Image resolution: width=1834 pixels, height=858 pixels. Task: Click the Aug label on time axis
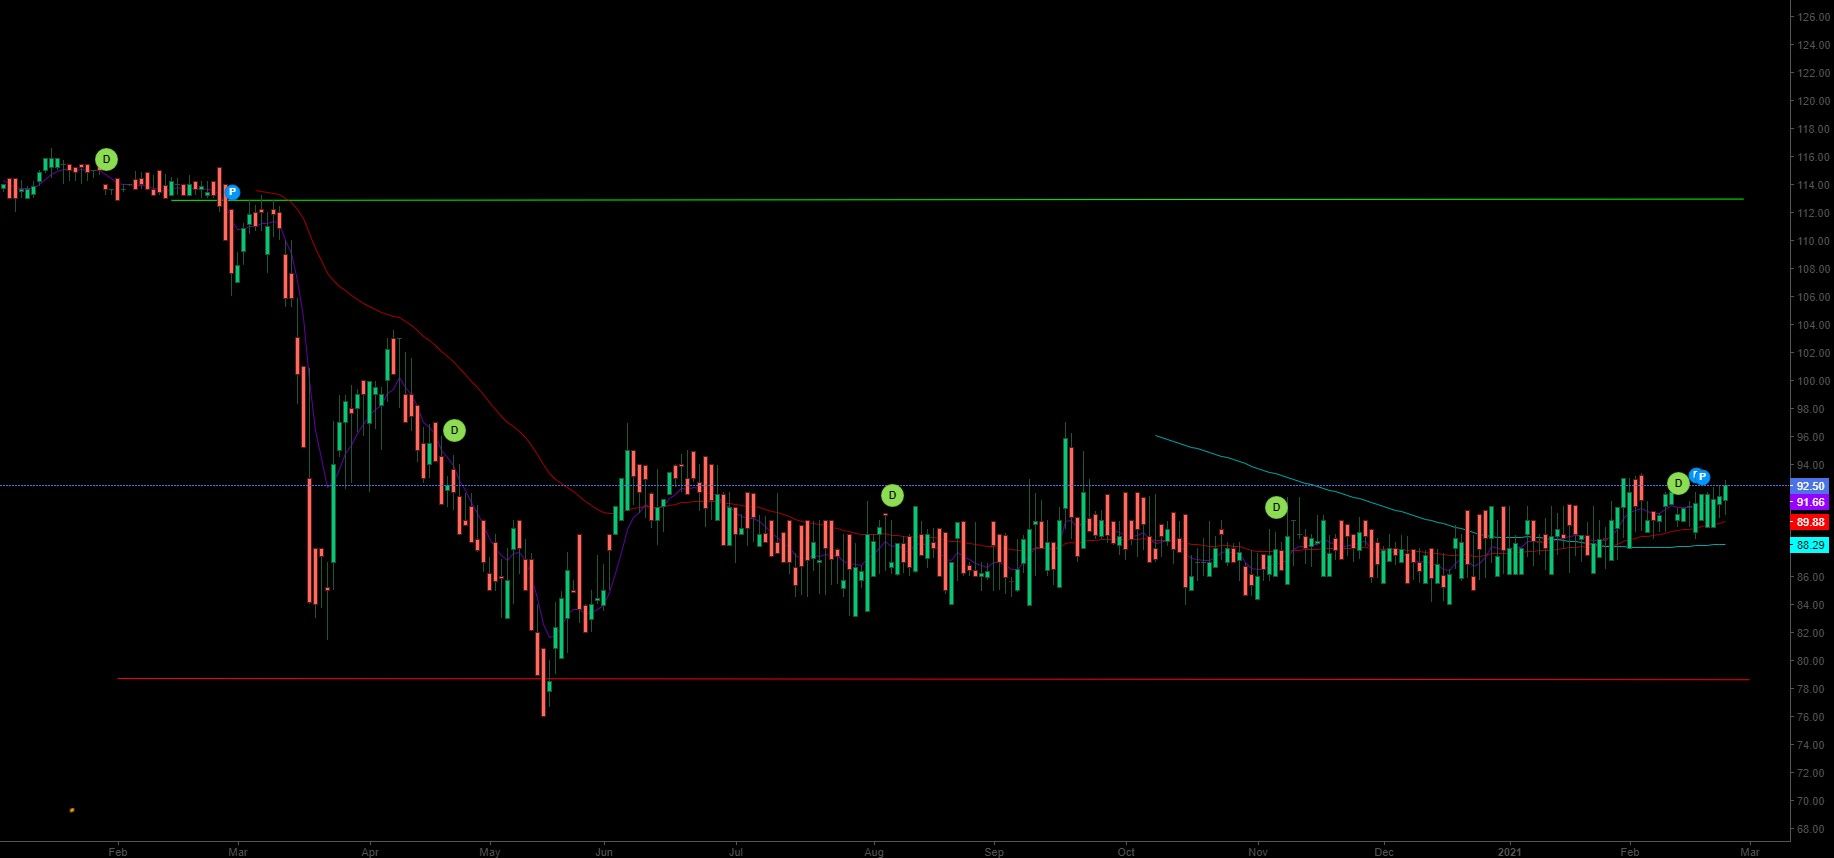(x=874, y=852)
